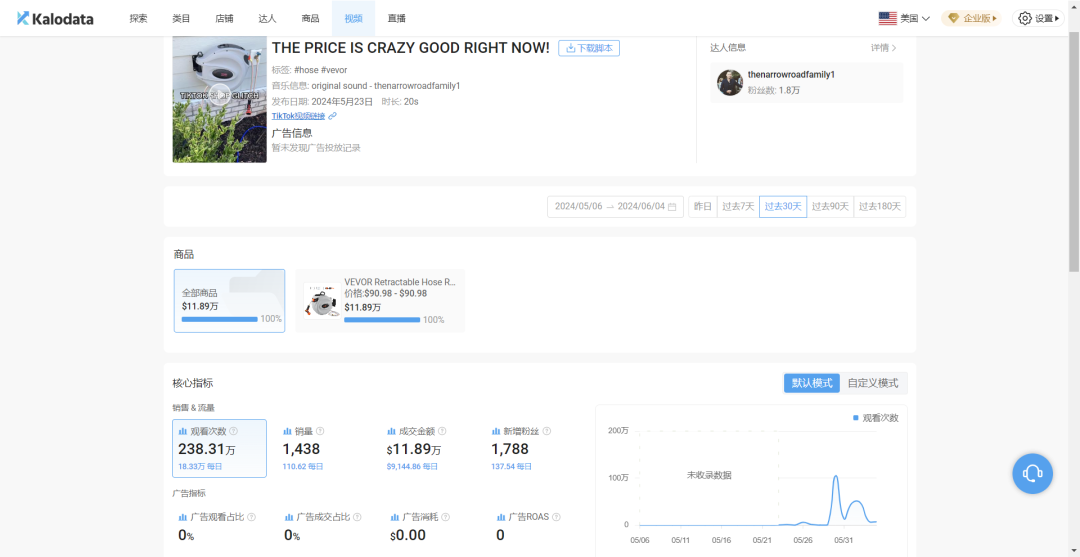Click help icon next to 观看次数
Image resolution: width=1080 pixels, height=557 pixels.
233,431
